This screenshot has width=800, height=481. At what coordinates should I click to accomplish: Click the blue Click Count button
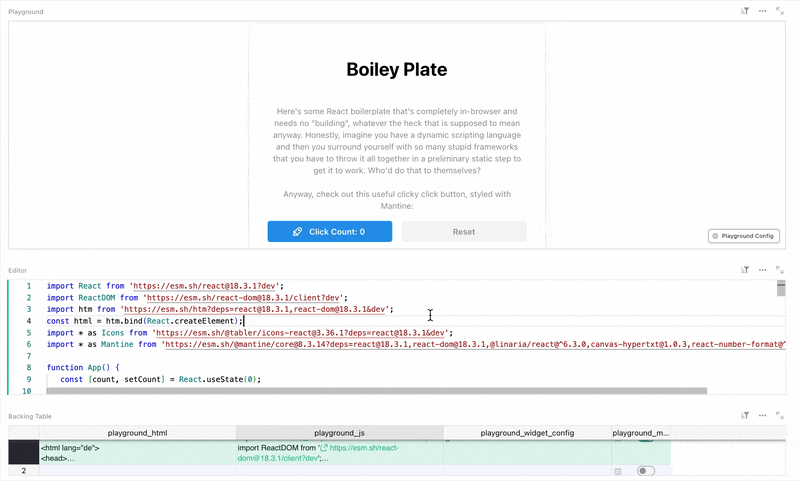coord(329,232)
